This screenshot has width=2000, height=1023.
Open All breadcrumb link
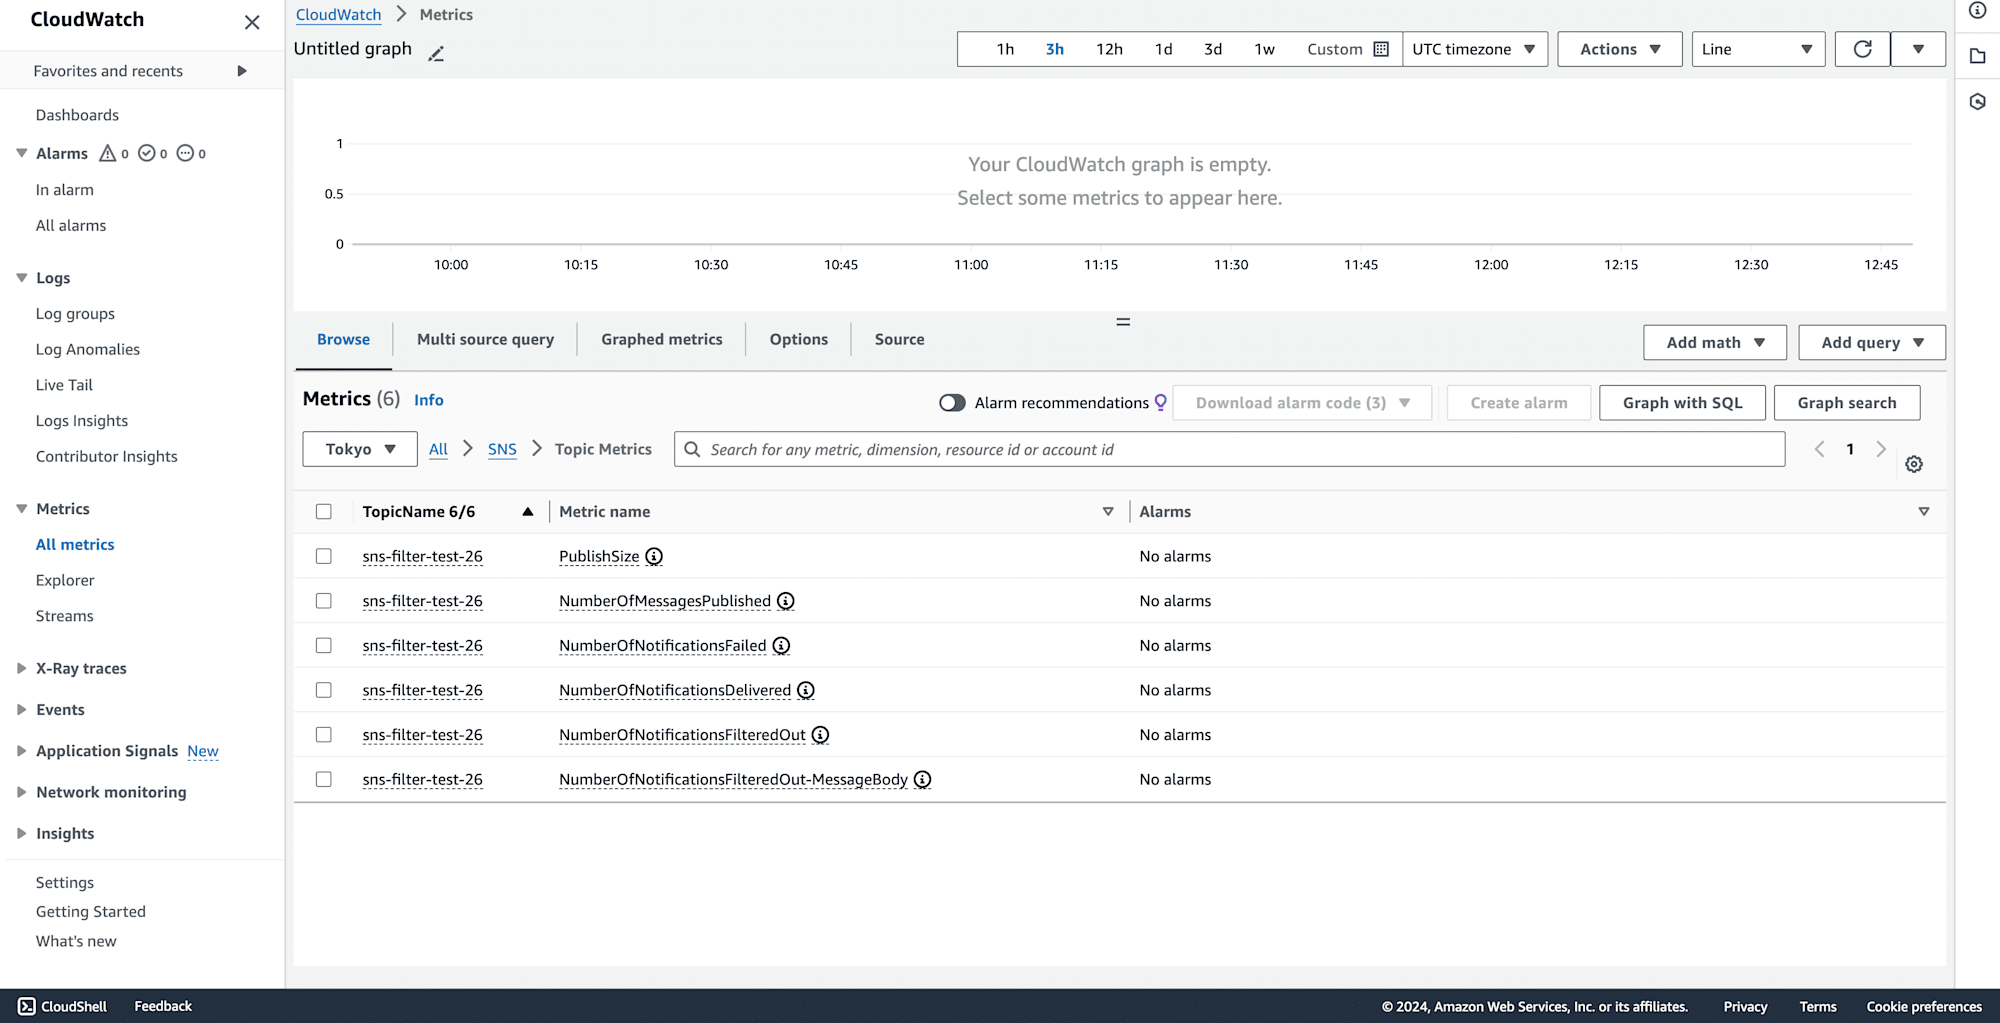click(x=438, y=449)
